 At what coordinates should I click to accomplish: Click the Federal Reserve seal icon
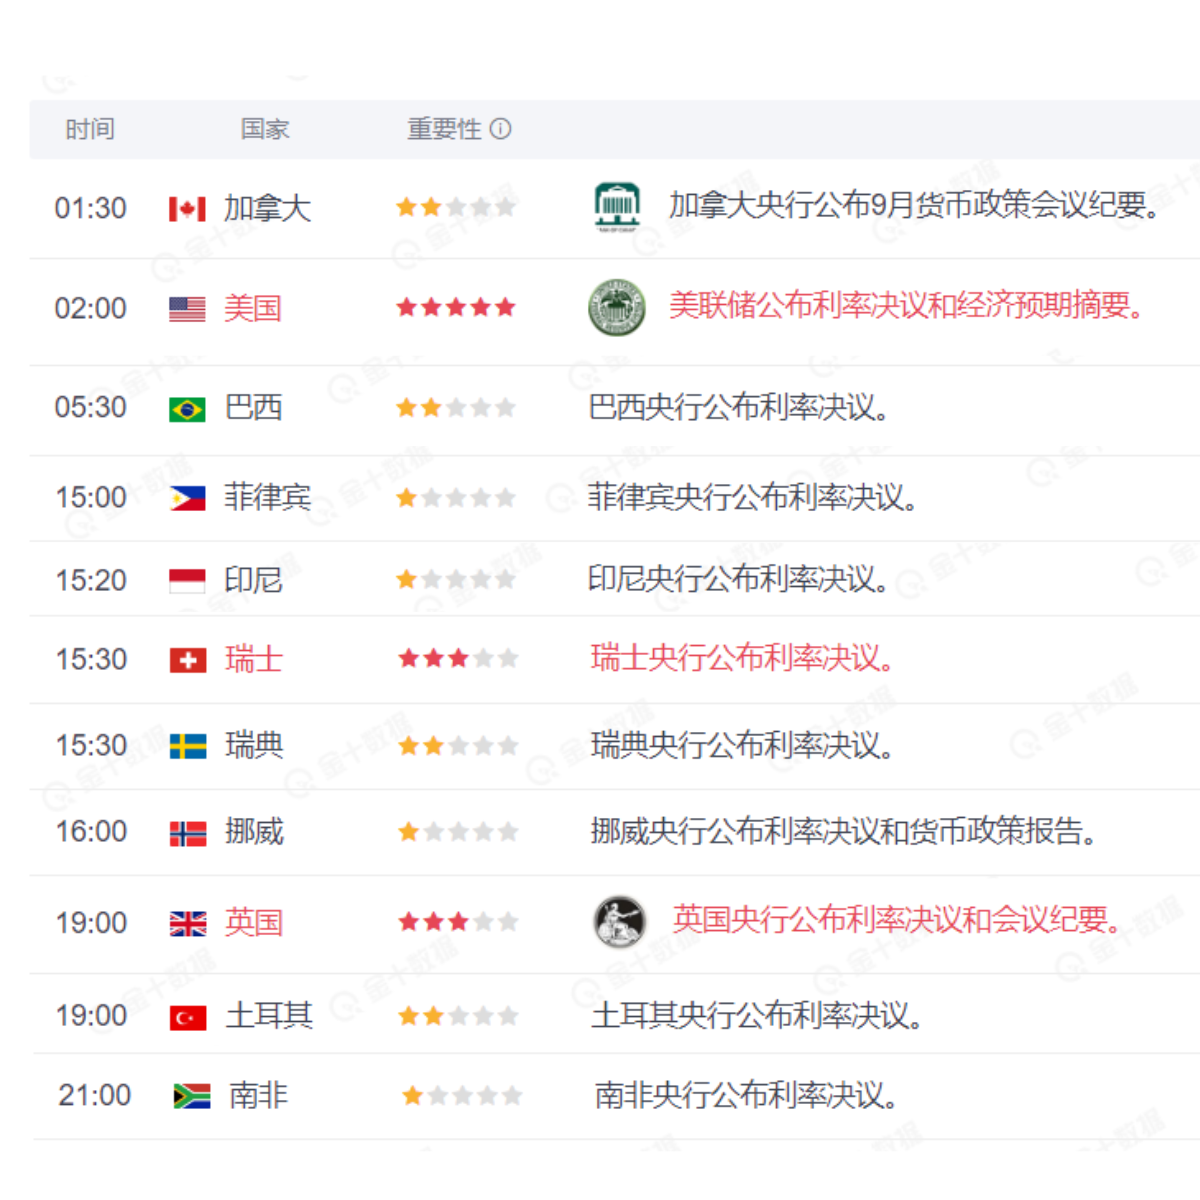616,307
